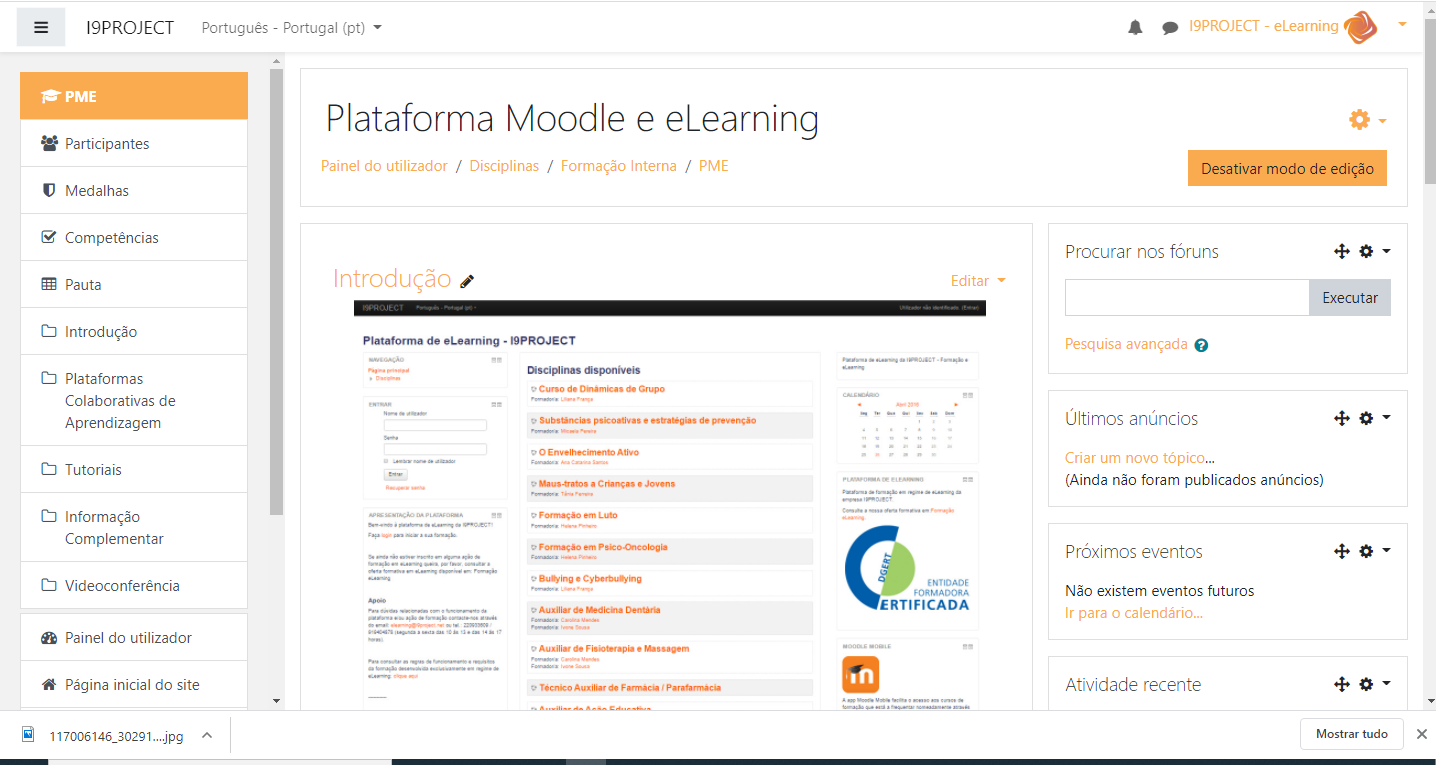
Task: Open Informação Complementar sidebar section
Action: (x=134, y=527)
